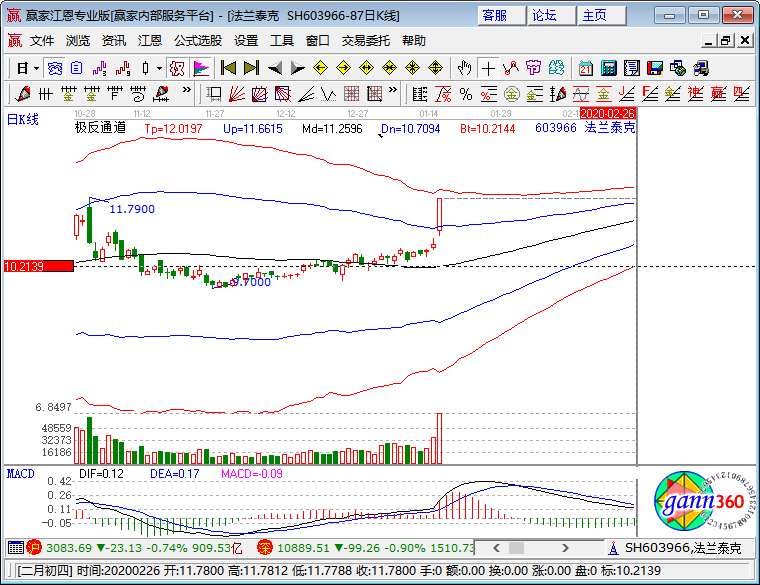
Task: Click the yellow diamond right-arrow icon
Action: (343, 68)
